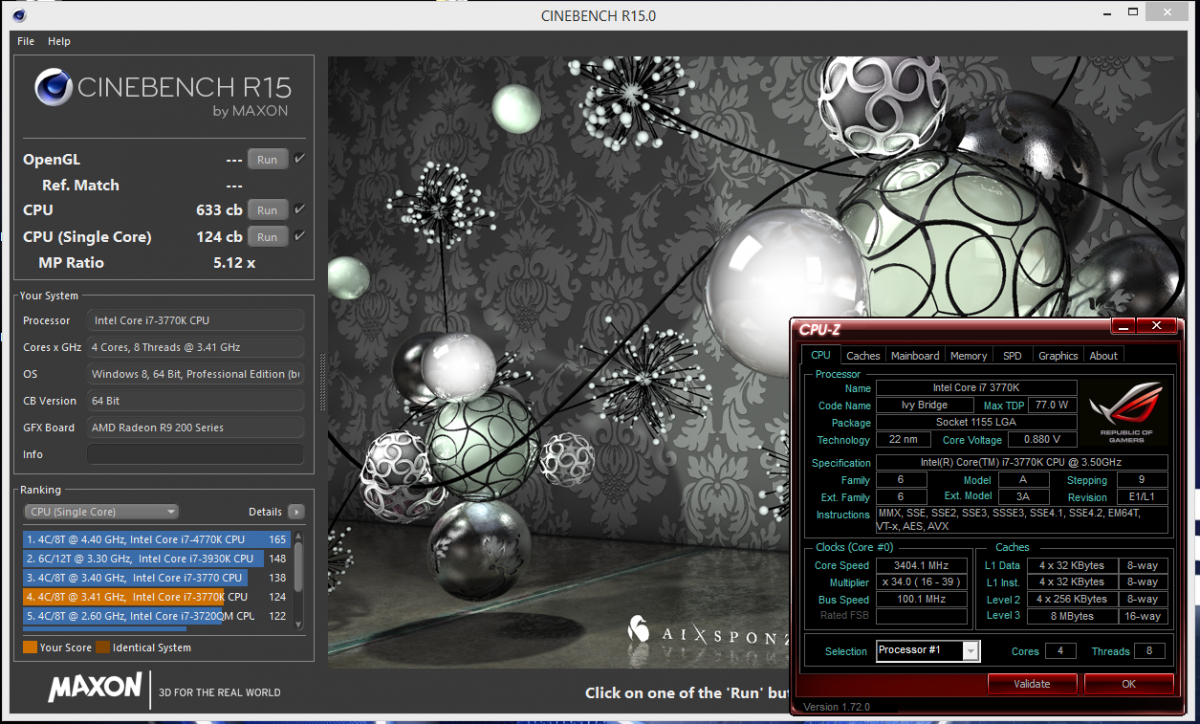The image size is (1200, 724).
Task: Click the Name field Intel Core i7 3770K
Action: 976,388
